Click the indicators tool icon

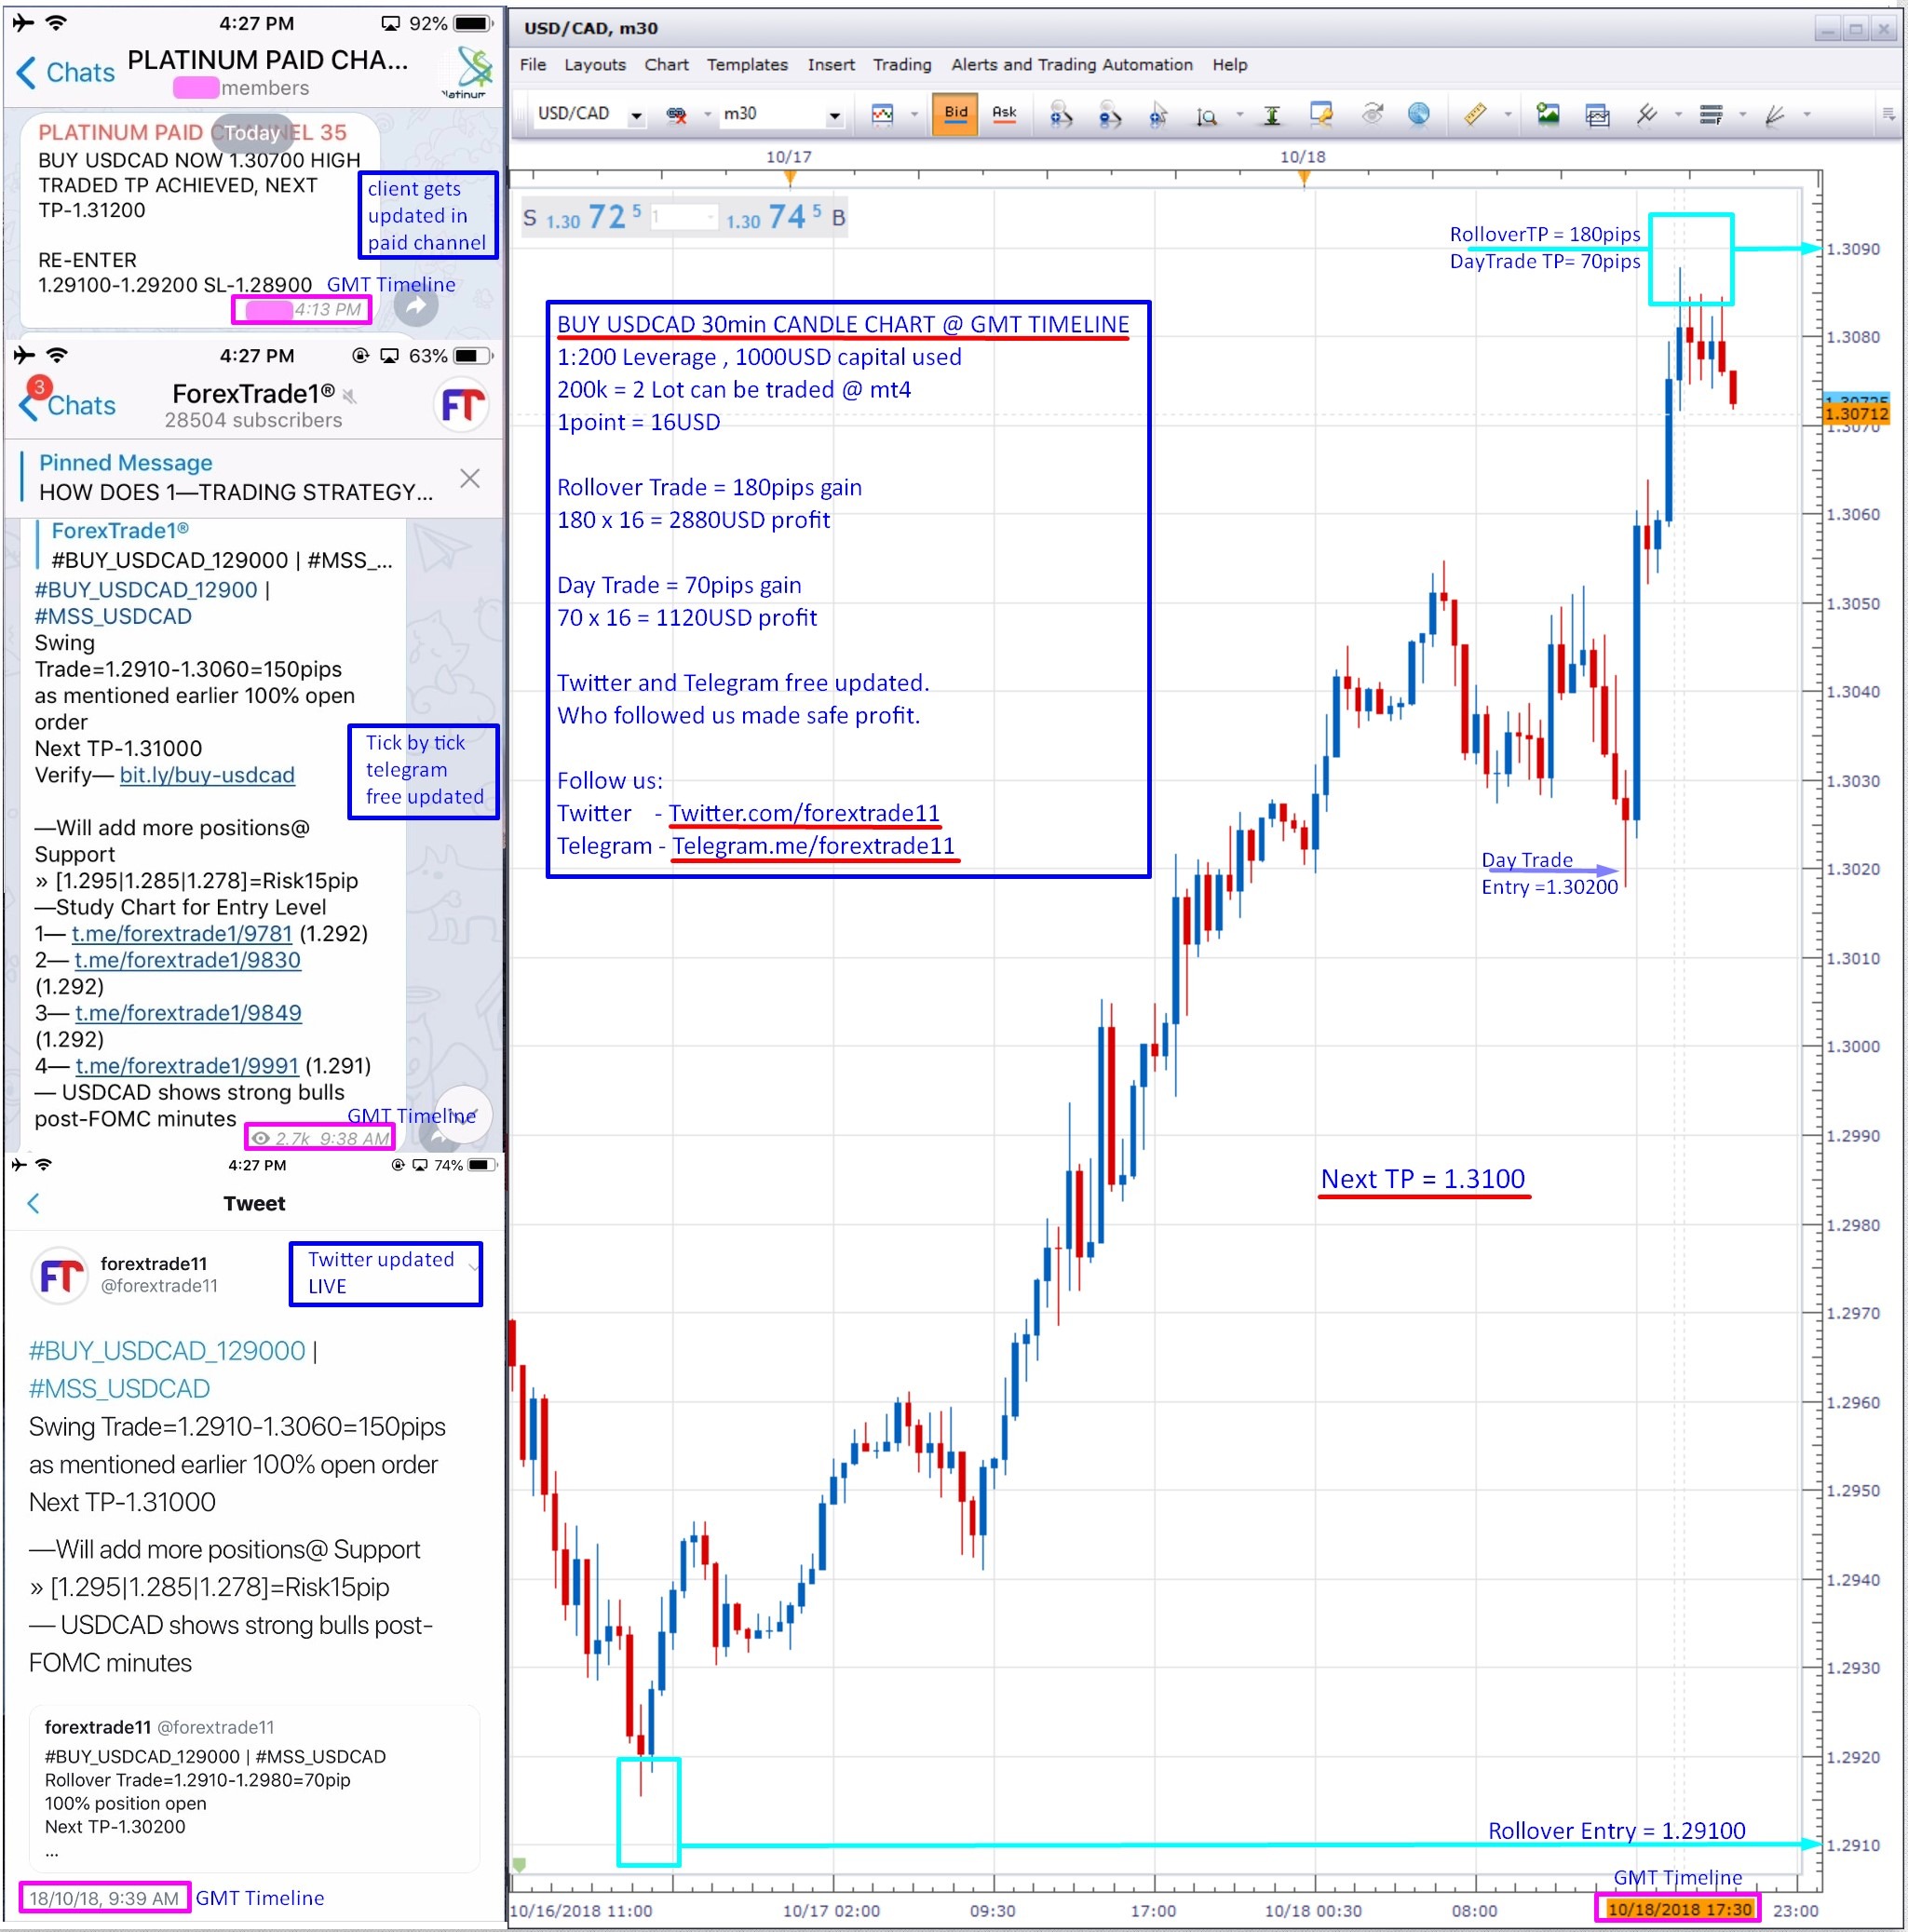point(1646,114)
